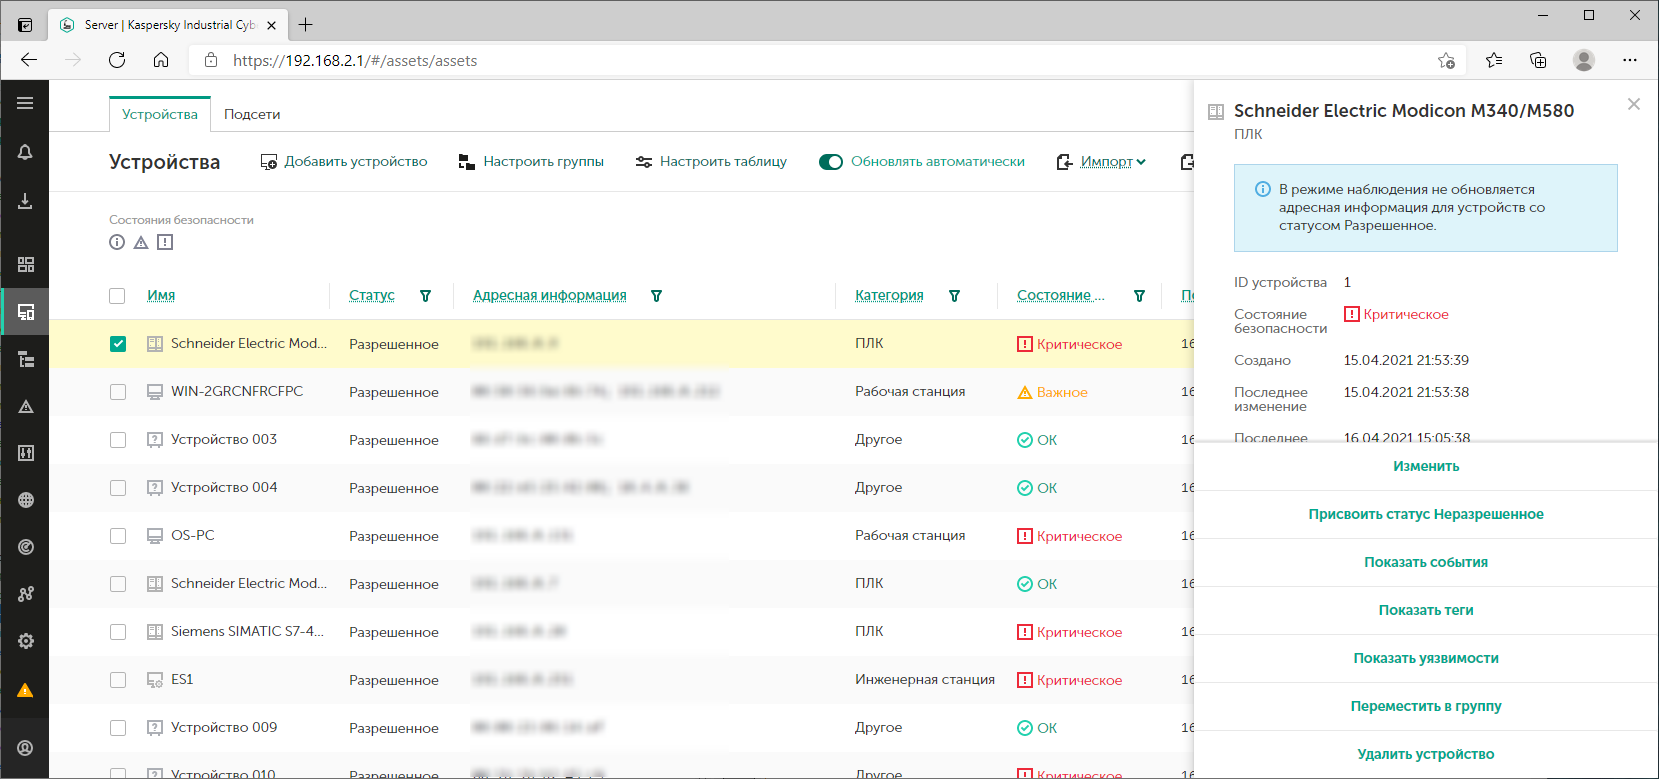Click the yellow warning triangle in the sidebar
The height and width of the screenshot is (779, 1659).
click(25, 690)
